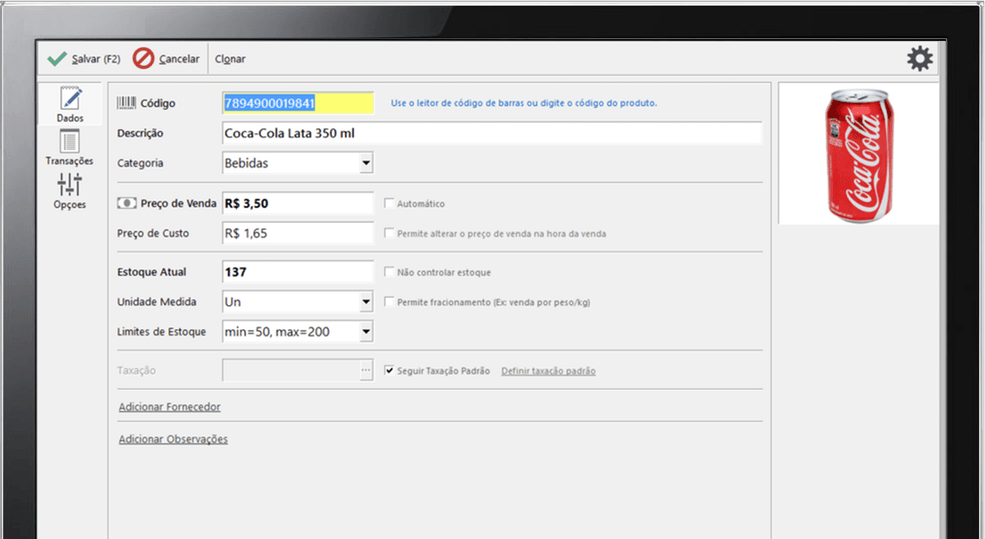Switch to the Transações tab
The image size is (985, 539).
(70, 148)
